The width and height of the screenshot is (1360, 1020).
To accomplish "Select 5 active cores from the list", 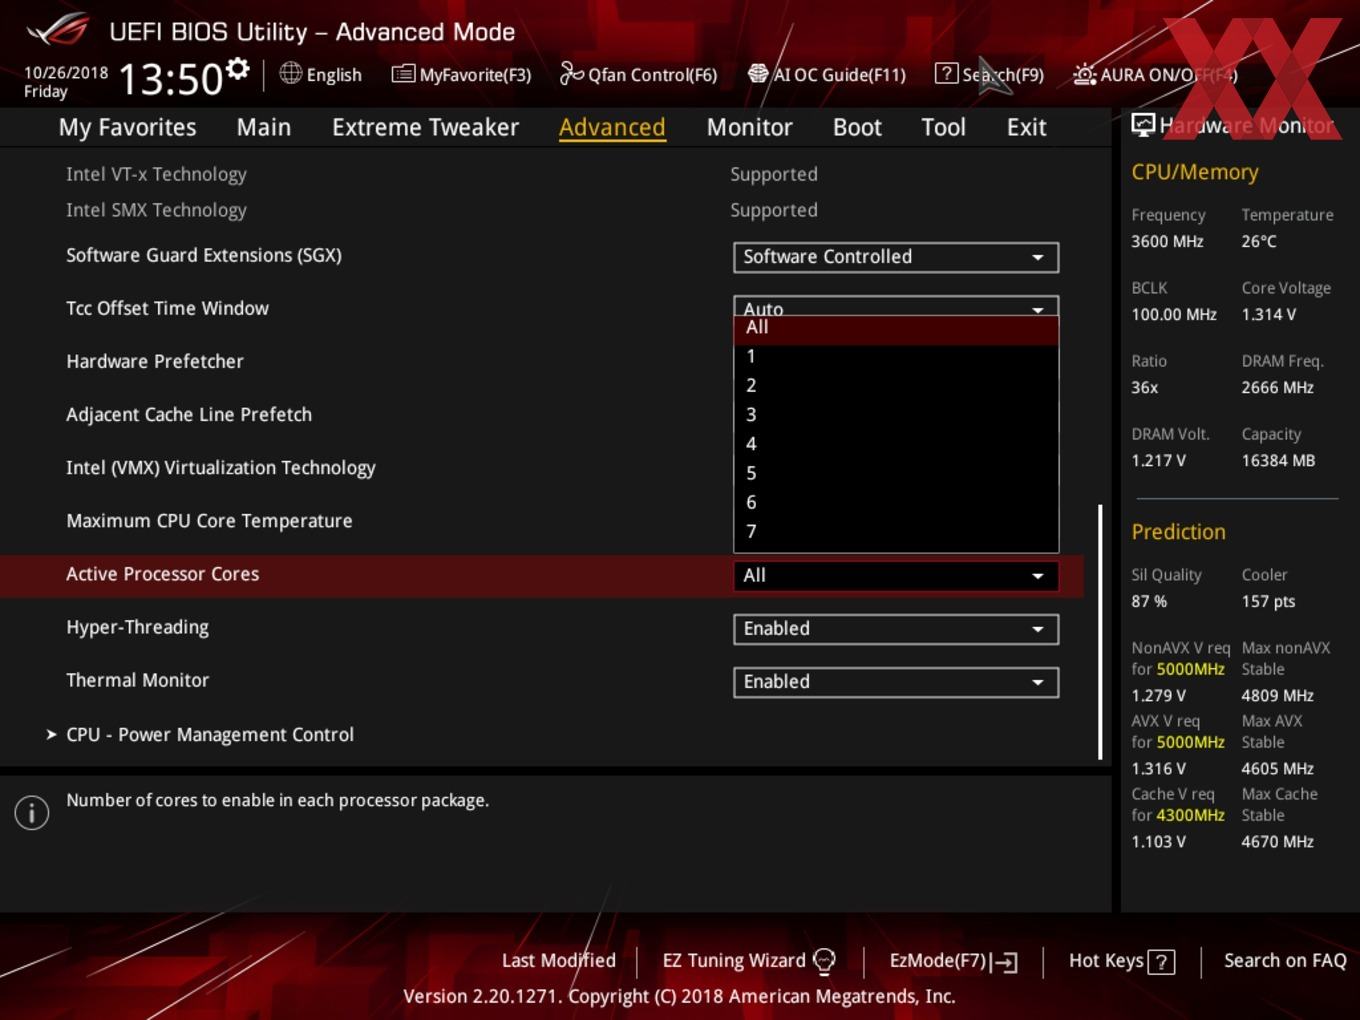I will coord(896,474).
